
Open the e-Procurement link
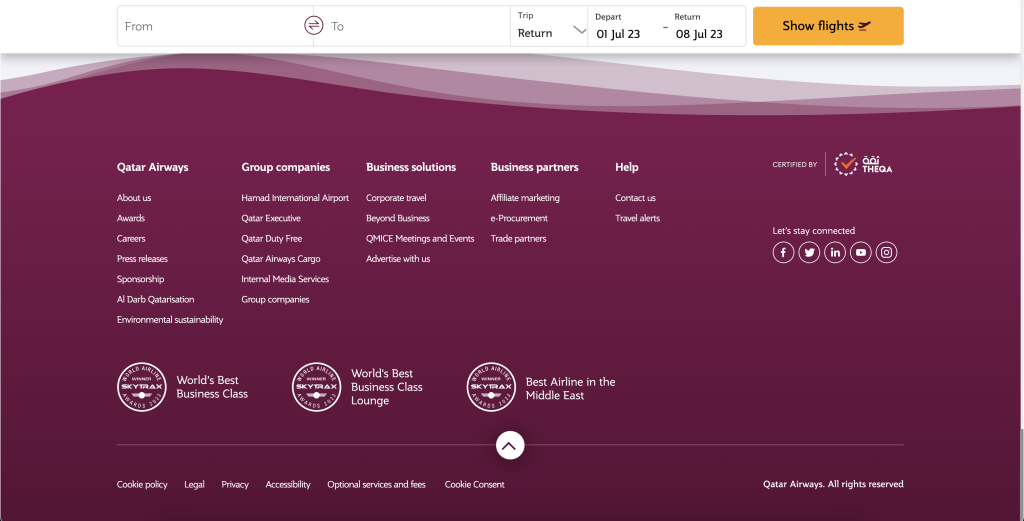pyautogui.click(x=519, y=218)
